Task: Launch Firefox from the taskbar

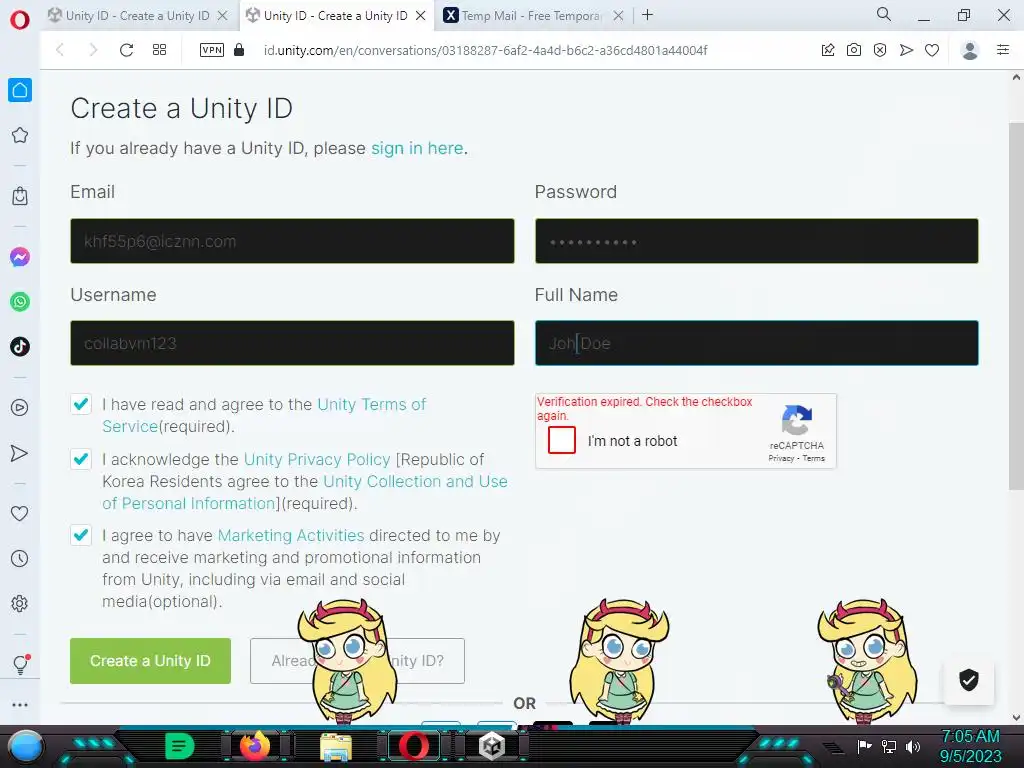Action: [x=255, y=746]
